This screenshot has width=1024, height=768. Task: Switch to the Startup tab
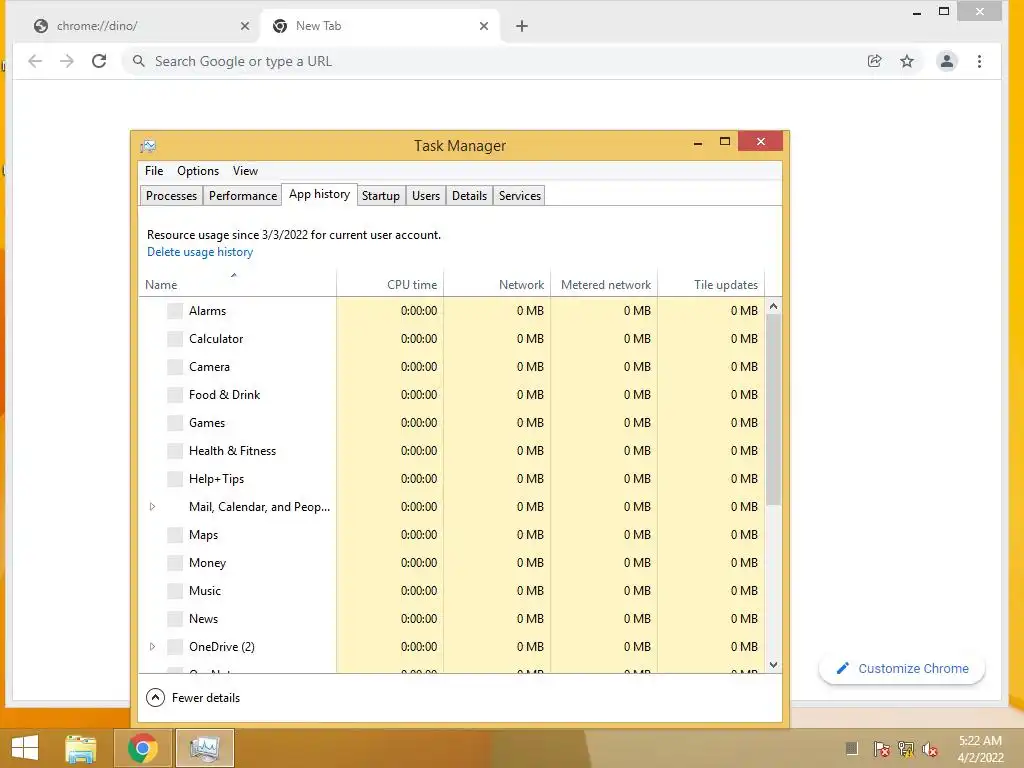[x=381, y=196]
